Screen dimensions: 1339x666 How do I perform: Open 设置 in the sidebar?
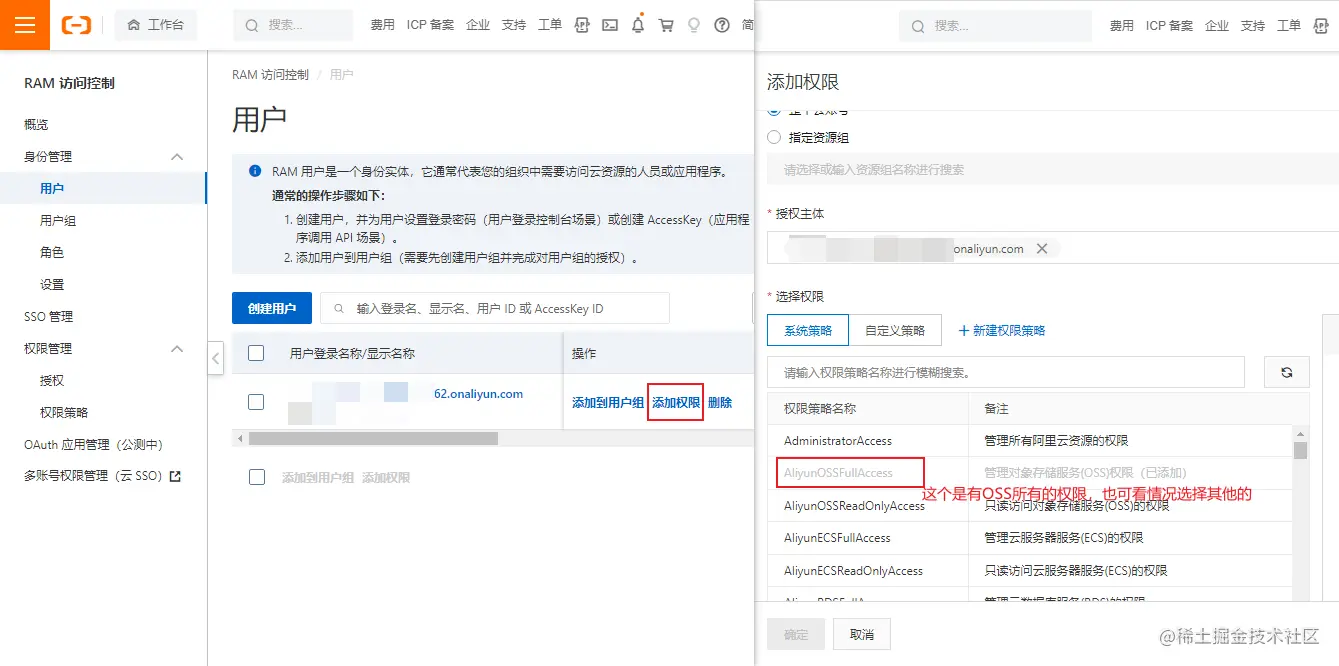click(52, 284)
